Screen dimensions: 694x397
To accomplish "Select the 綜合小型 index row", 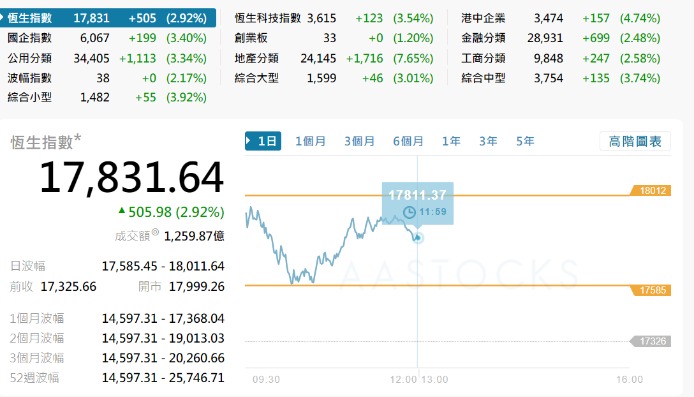I will click(108, 97).
